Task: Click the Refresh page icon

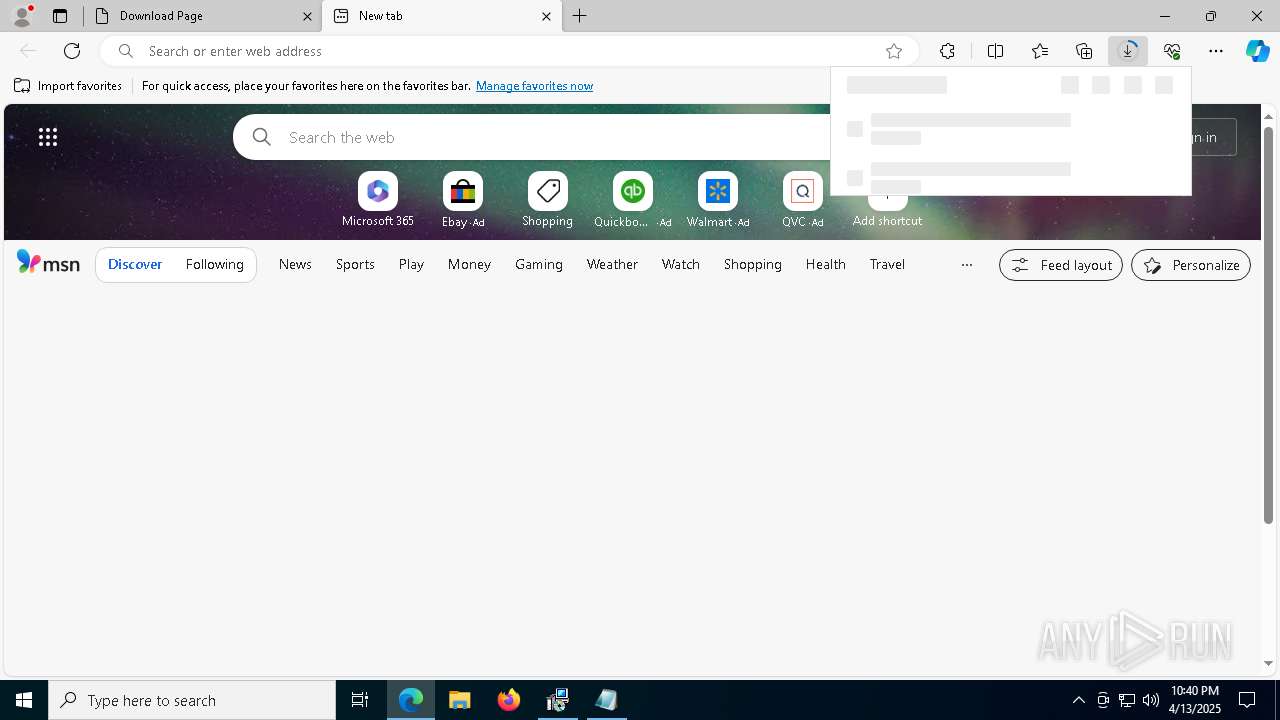Action: (x=72, y=51)
